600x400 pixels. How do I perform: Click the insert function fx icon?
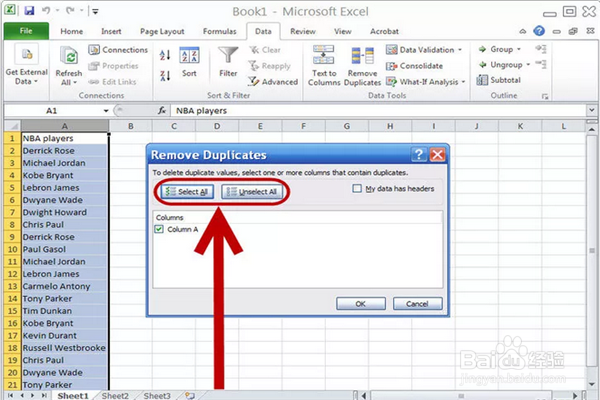162,111
